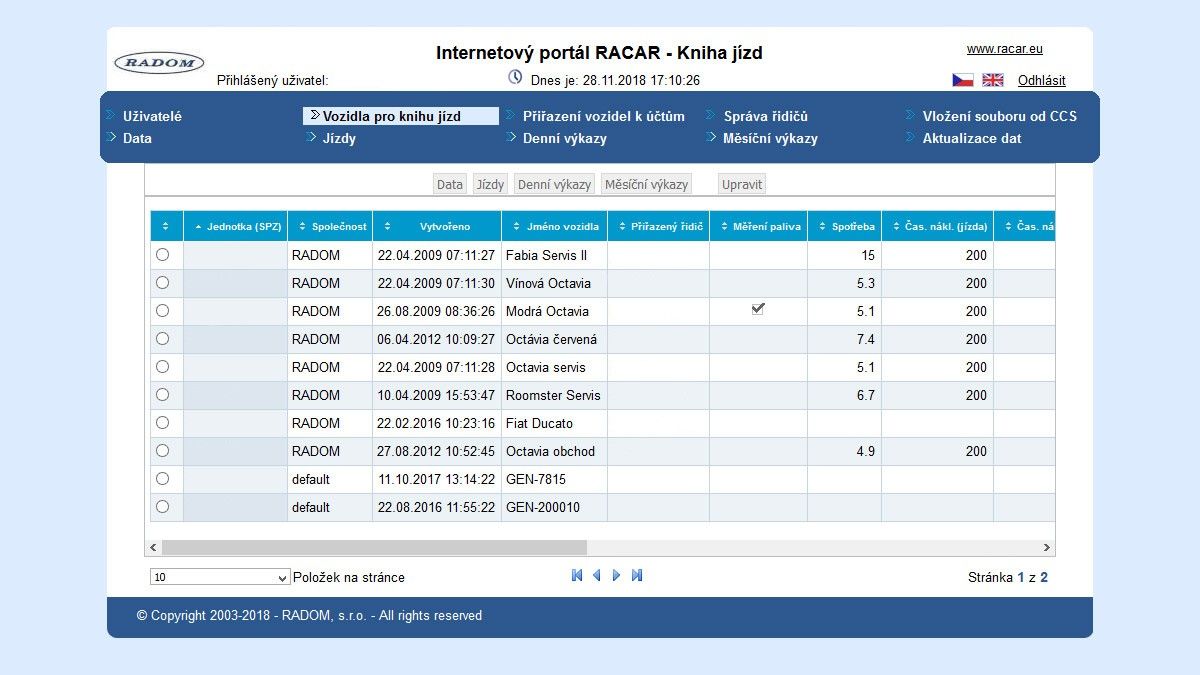Viewport: 1200px width, 675px height.
Task: Sort by the Vytvořeno column header
Action: click(x=437, y=227)
